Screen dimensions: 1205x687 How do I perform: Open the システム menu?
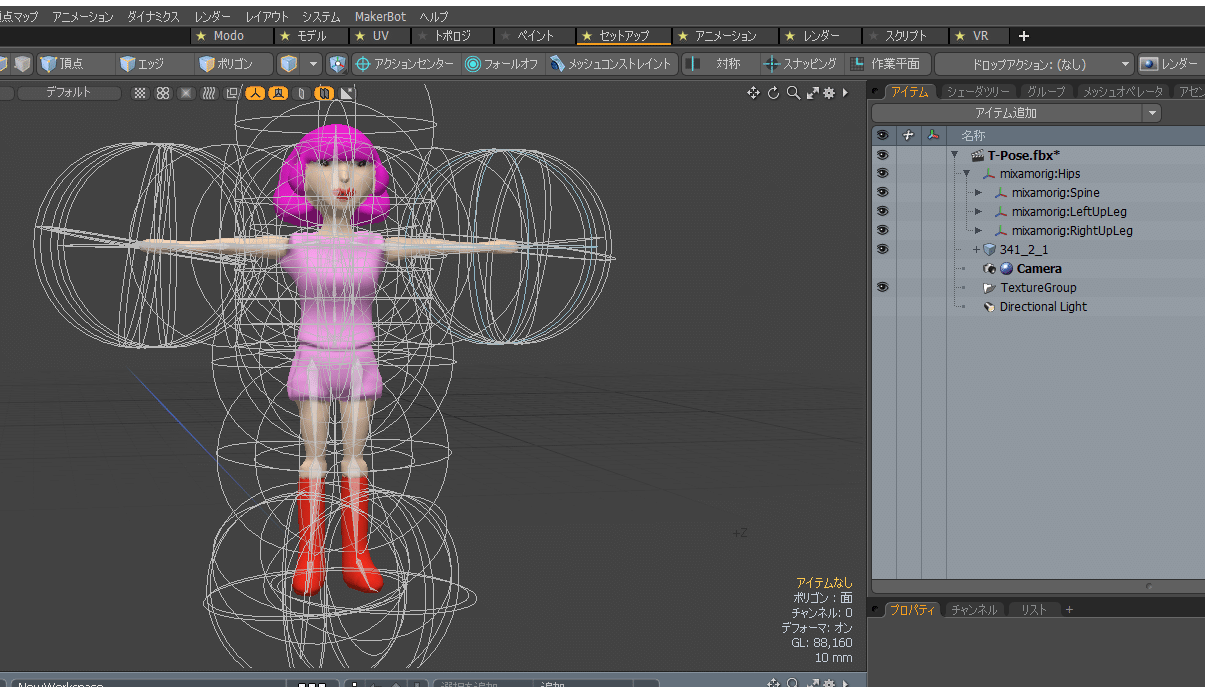click(321, 17)
